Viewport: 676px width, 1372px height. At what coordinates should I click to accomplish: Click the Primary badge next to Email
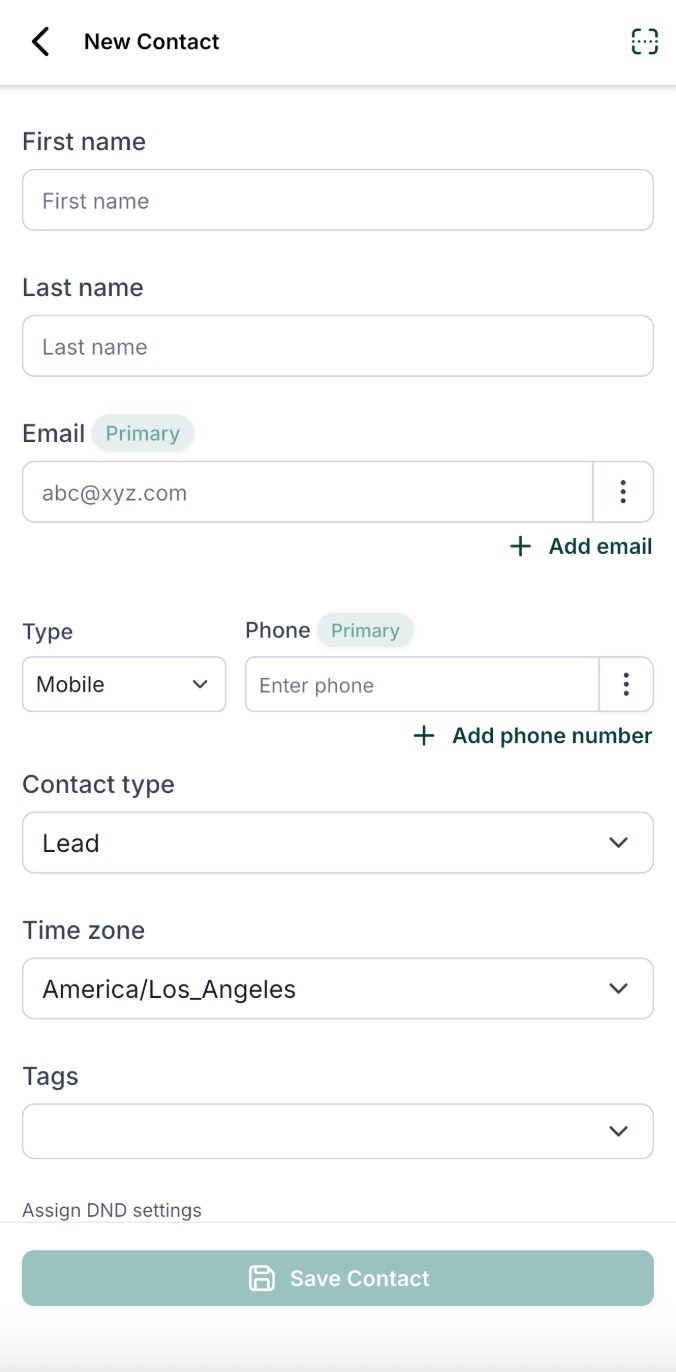143,433
